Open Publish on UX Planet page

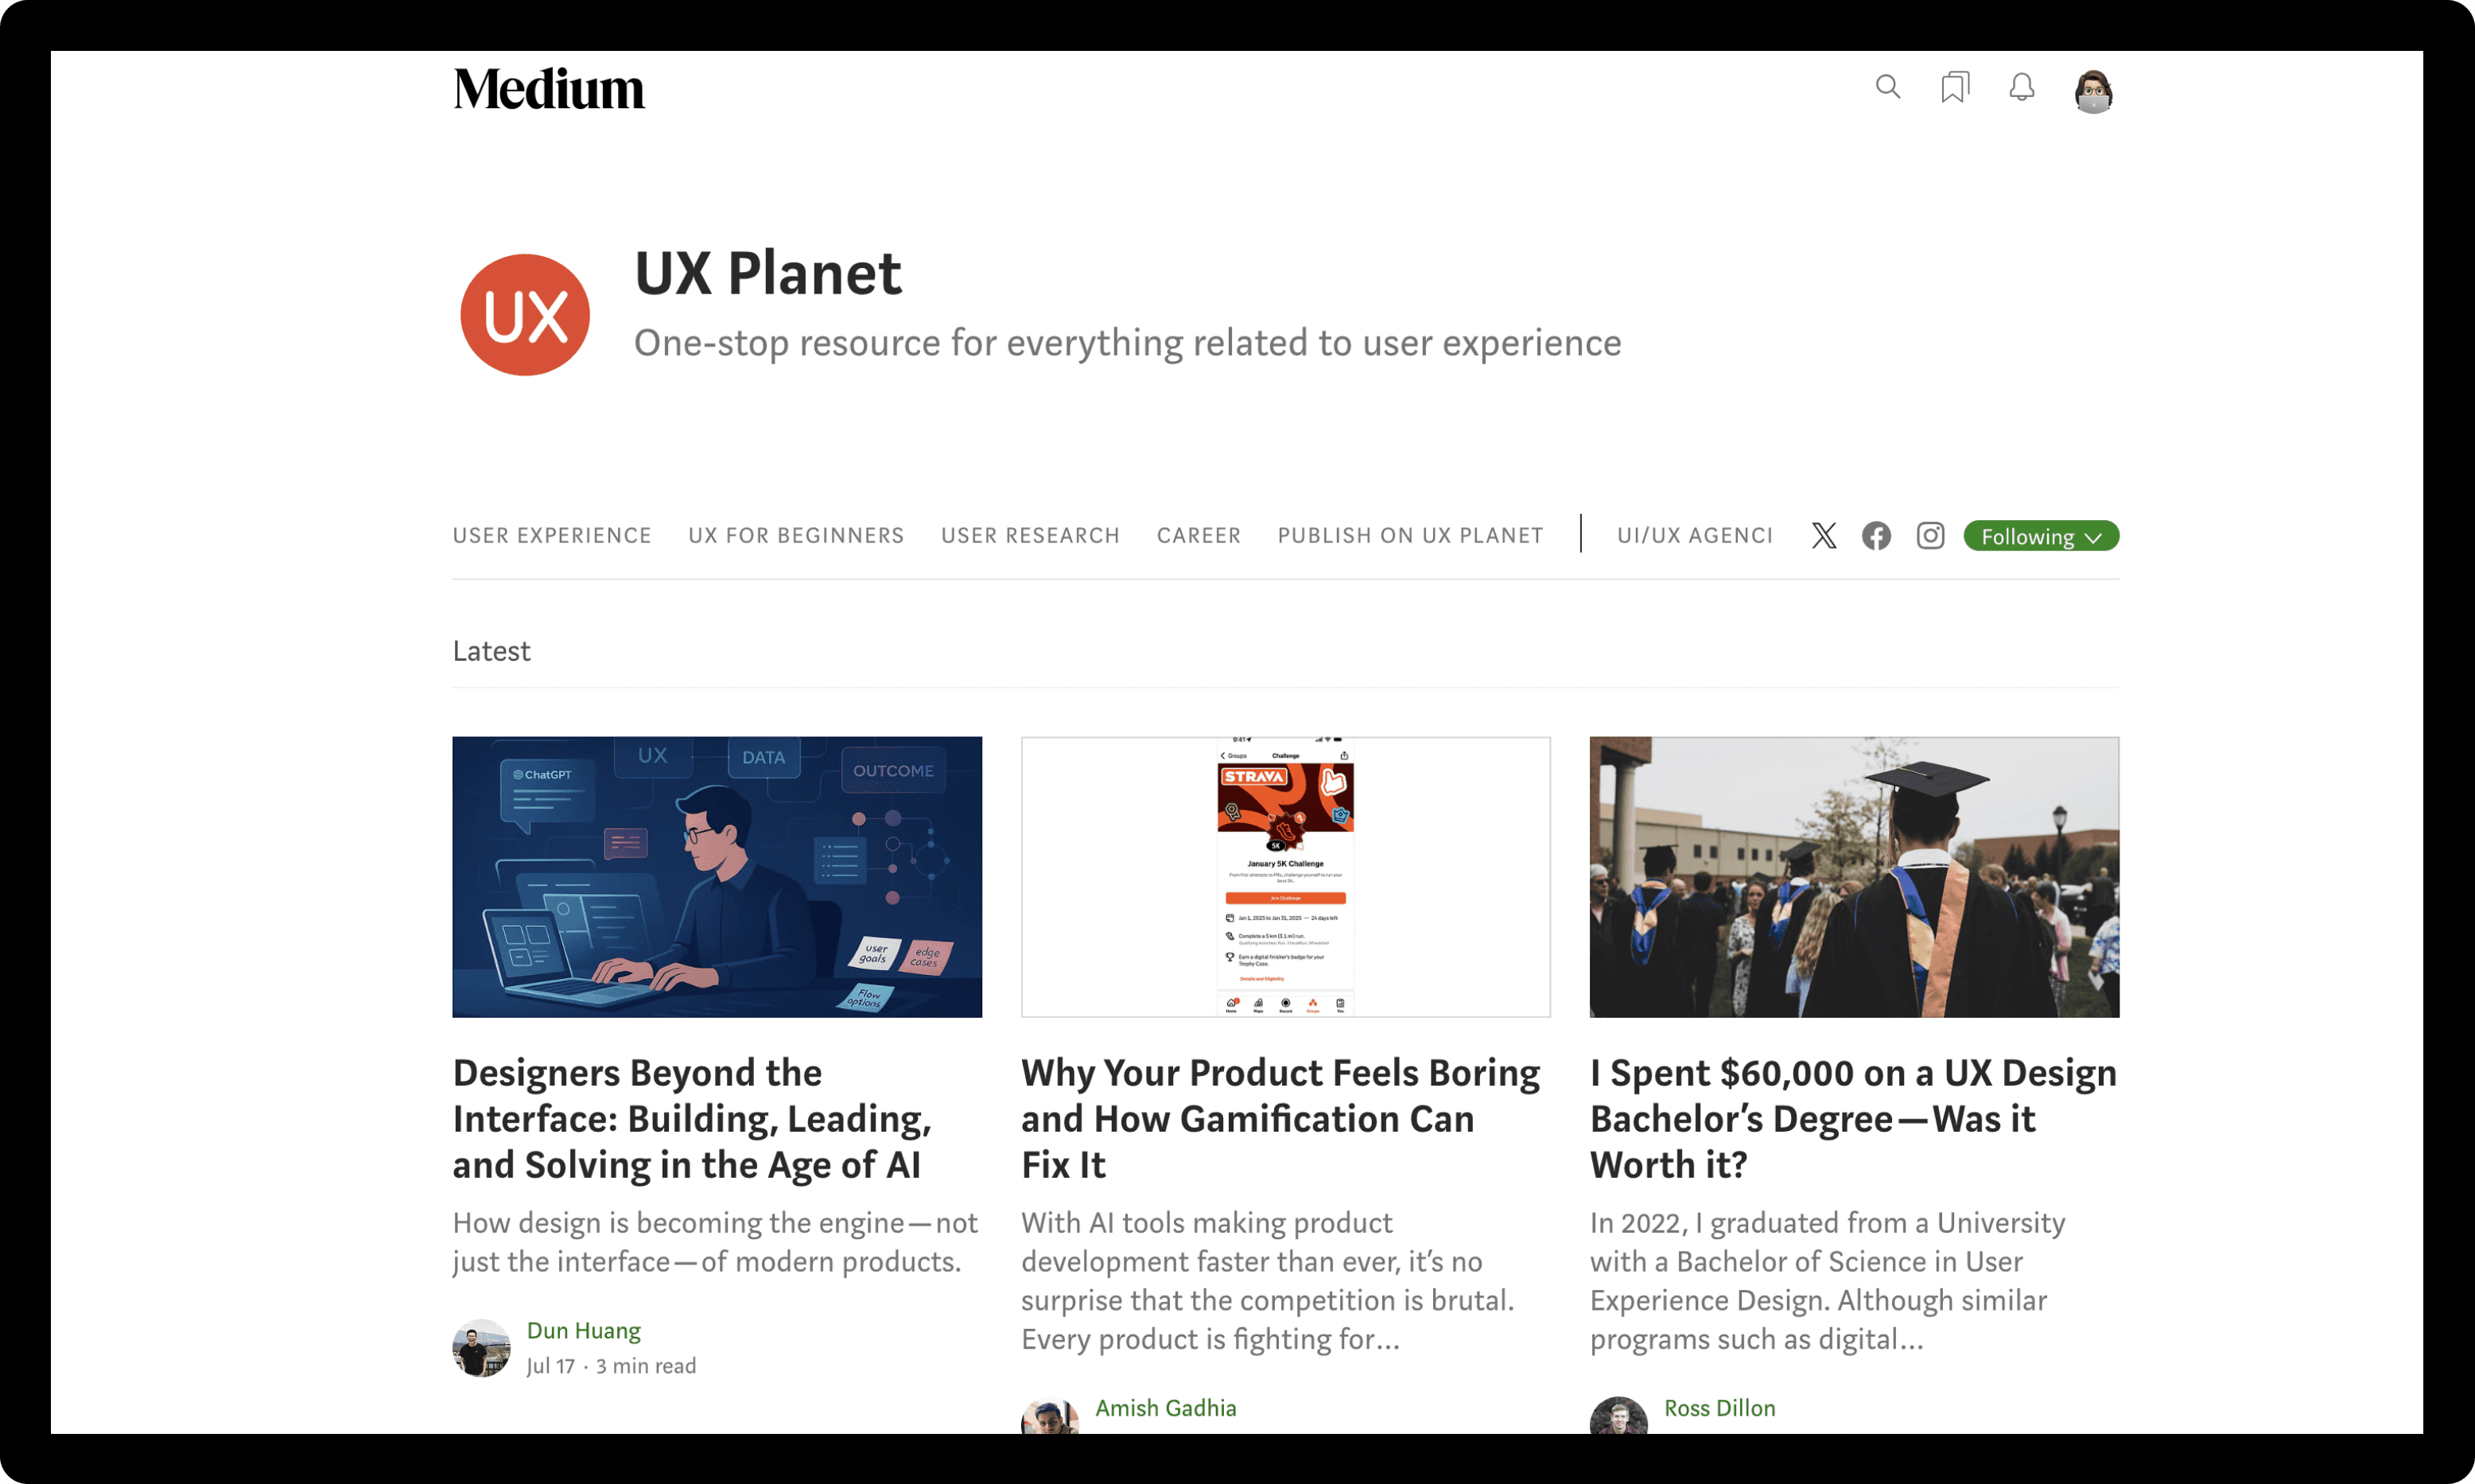click(x=1410, y=536)
